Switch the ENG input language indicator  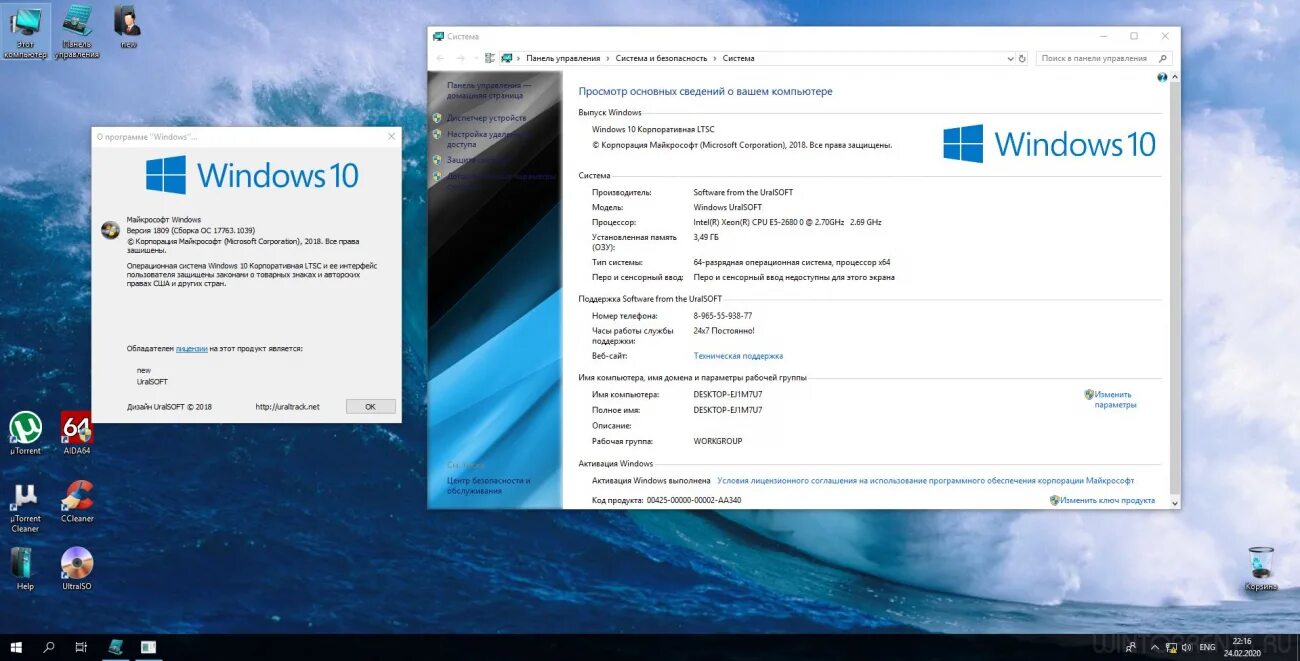coord(1207,647)
